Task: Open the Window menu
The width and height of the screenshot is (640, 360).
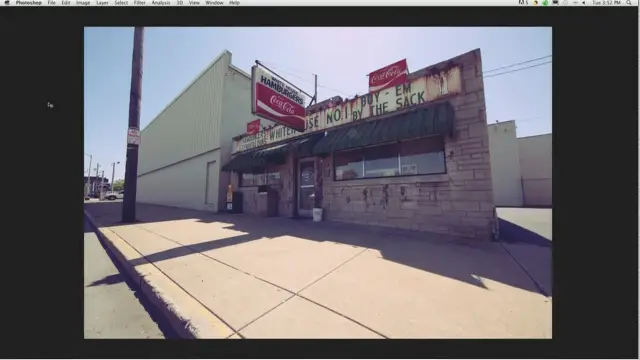Action: [x=214, y=2]
